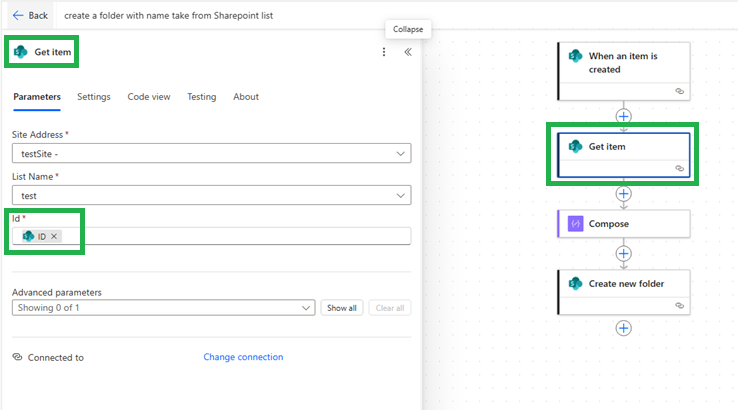Click the SharePoint icon on the Get item card
Image resolution: width=738 pixels, height=410 pixels.
tap(575, 146)
